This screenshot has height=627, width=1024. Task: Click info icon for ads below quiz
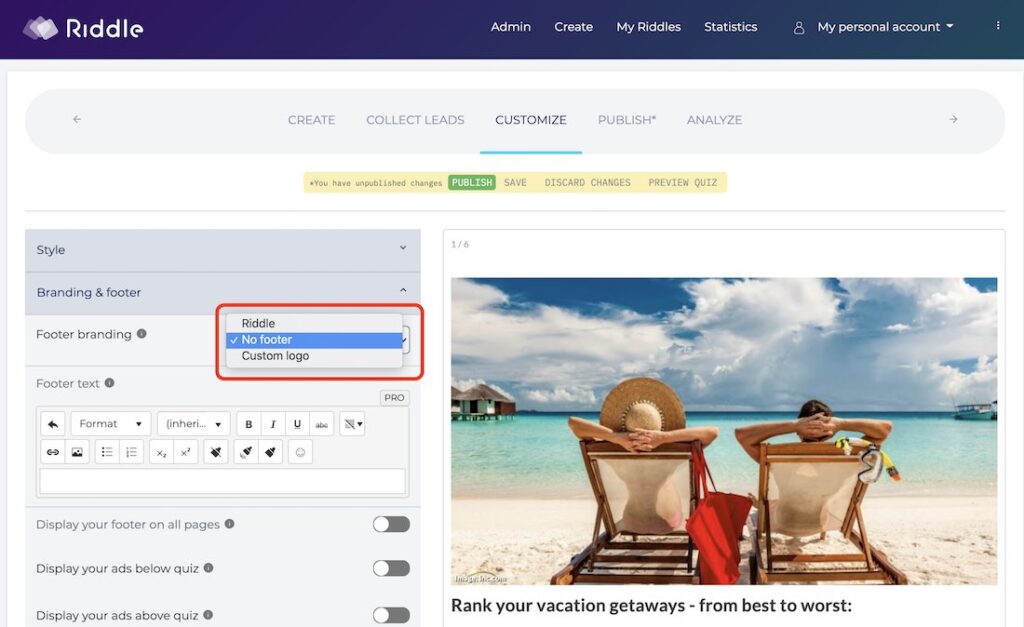pyautogui.click(x=208, y=568)
